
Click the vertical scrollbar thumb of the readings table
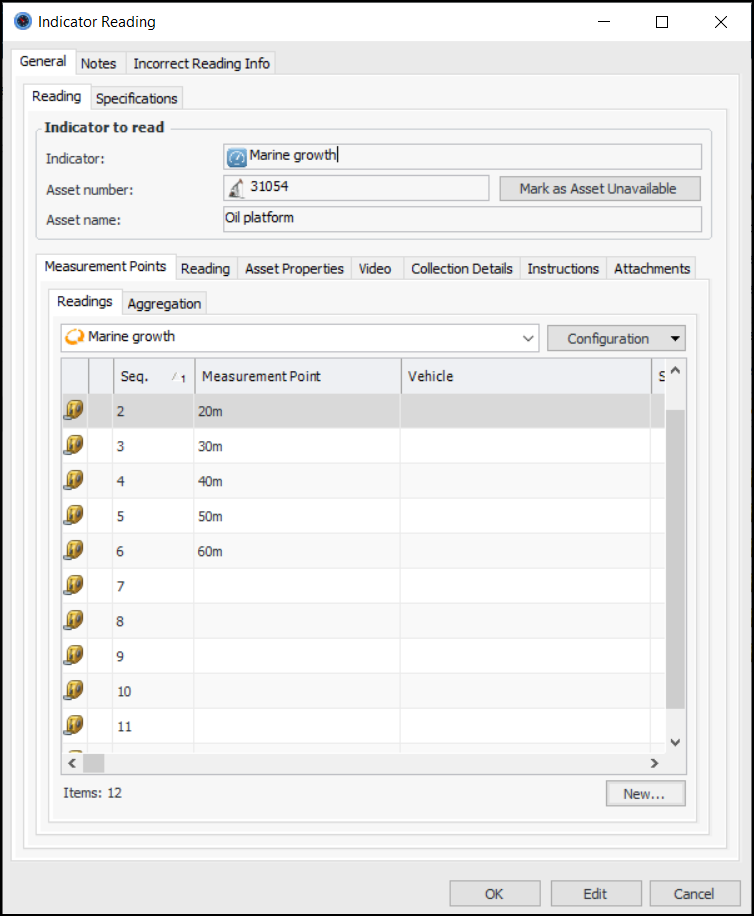coord(675,559)
